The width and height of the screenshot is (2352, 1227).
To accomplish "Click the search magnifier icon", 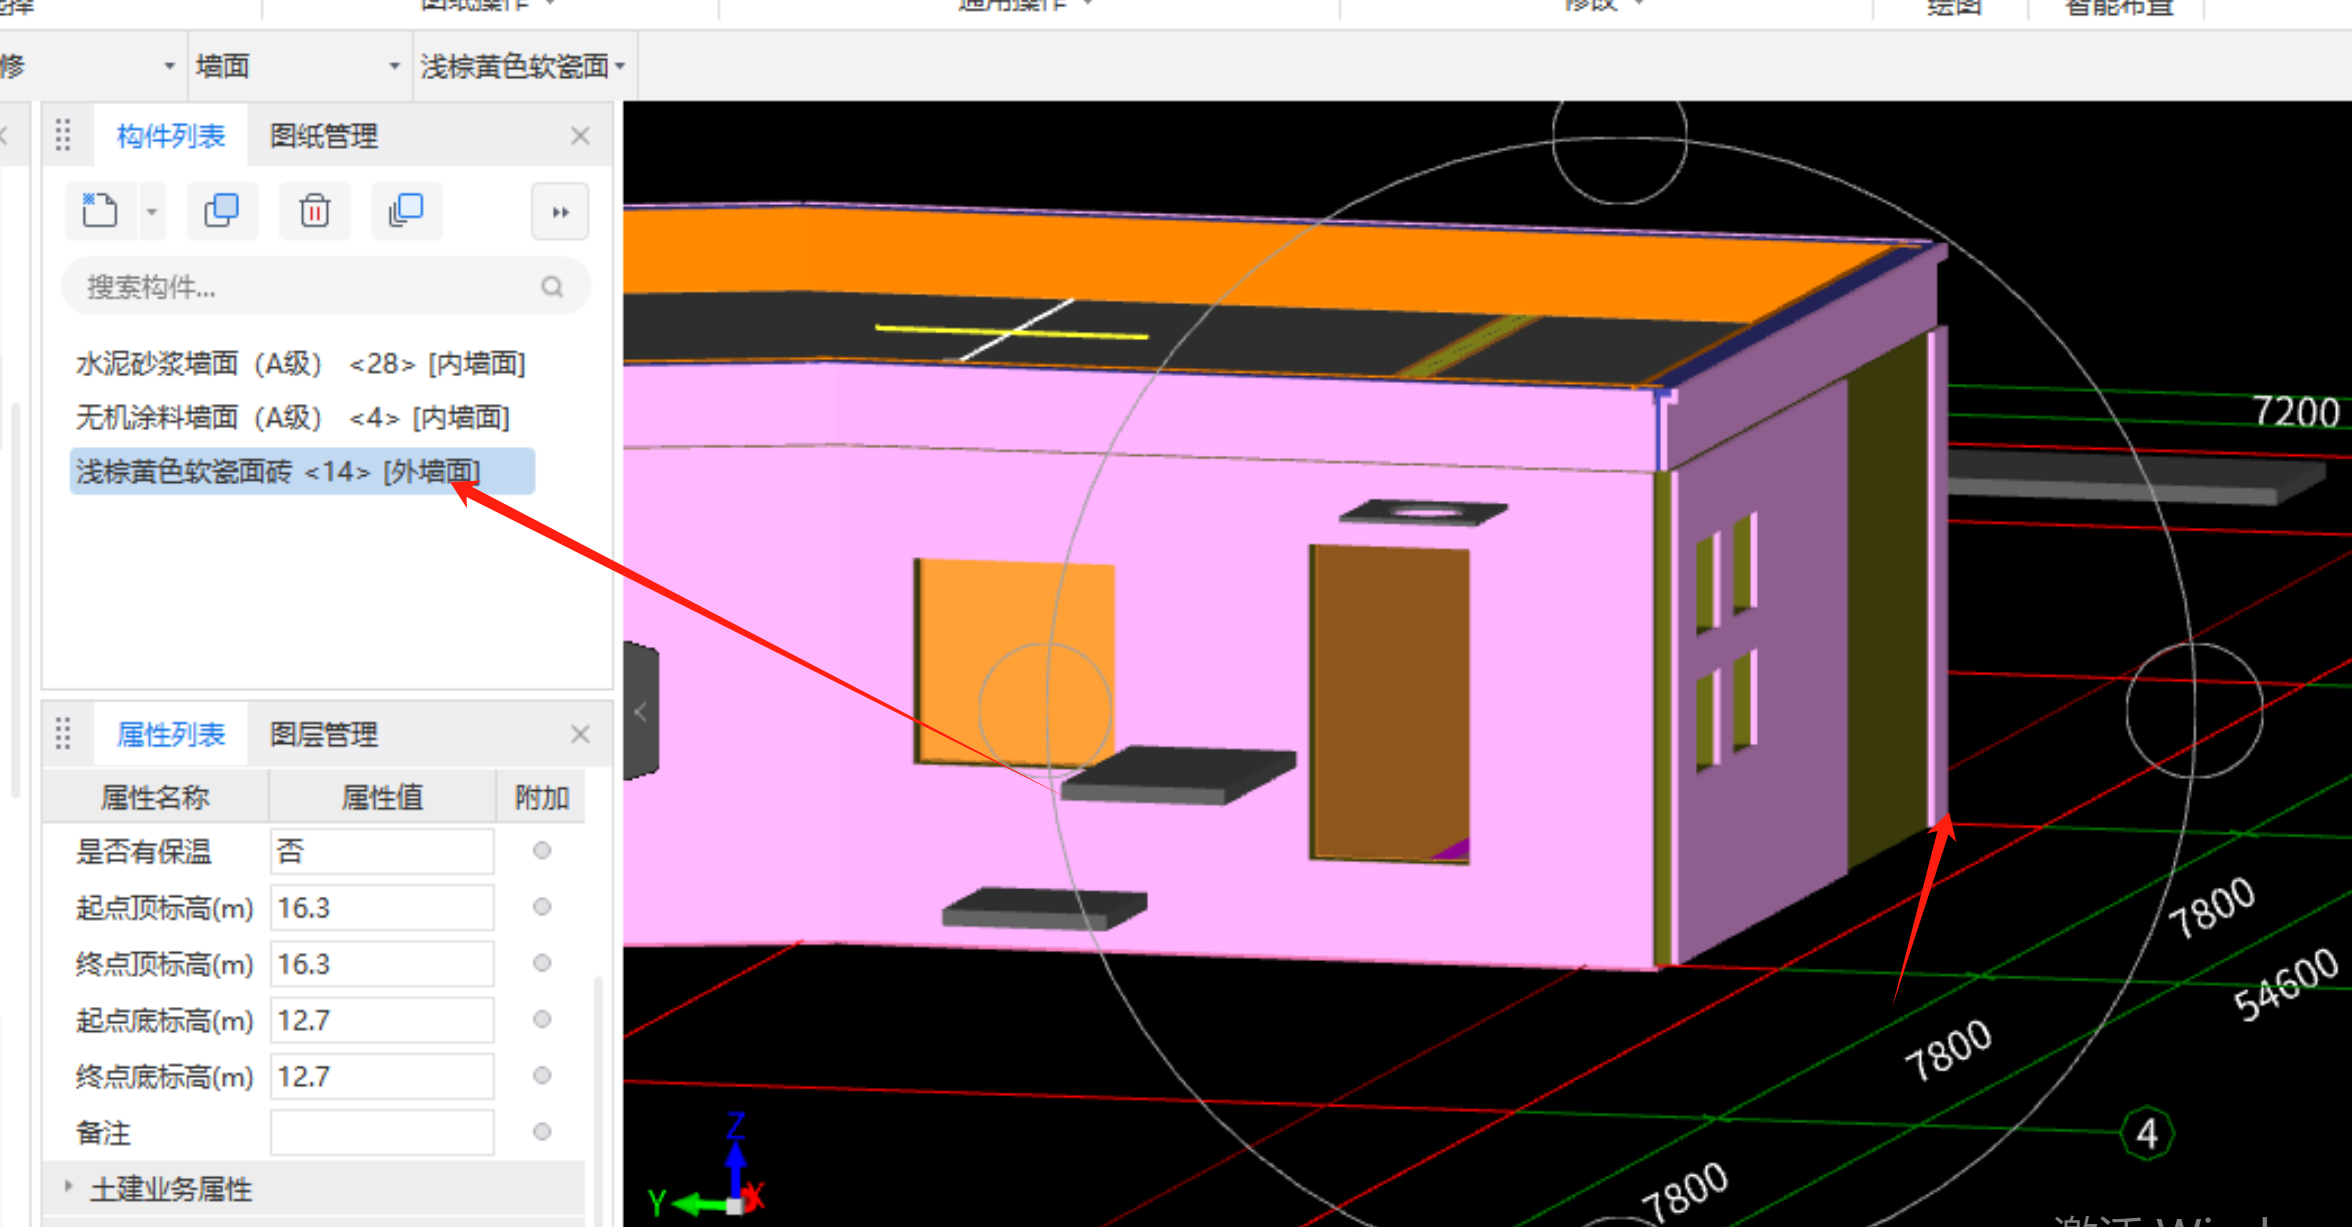I will (x=552, y=287).
